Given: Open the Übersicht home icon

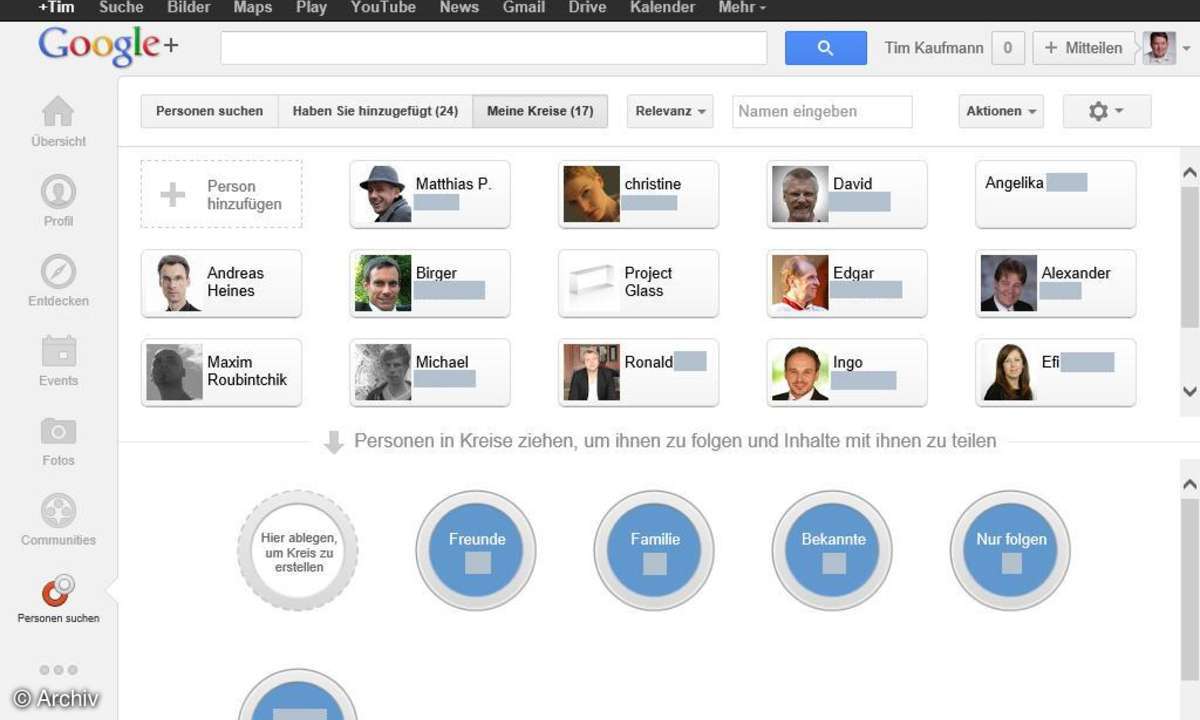Looking at the screenshot, I should (58, 112).
